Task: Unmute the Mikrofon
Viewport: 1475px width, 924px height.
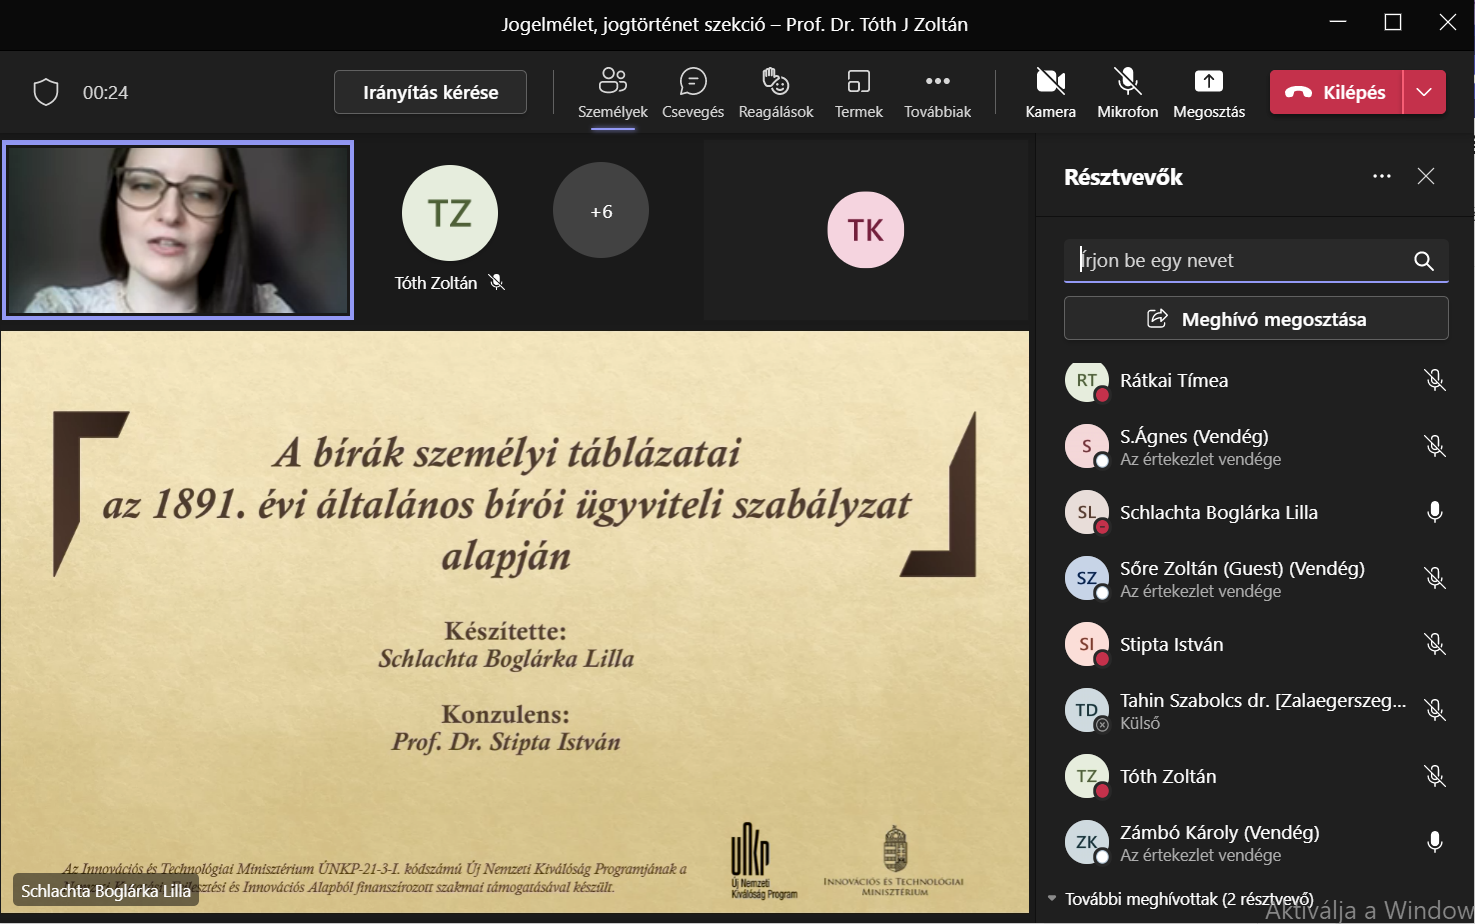Action: click(x=1127, y=92)
